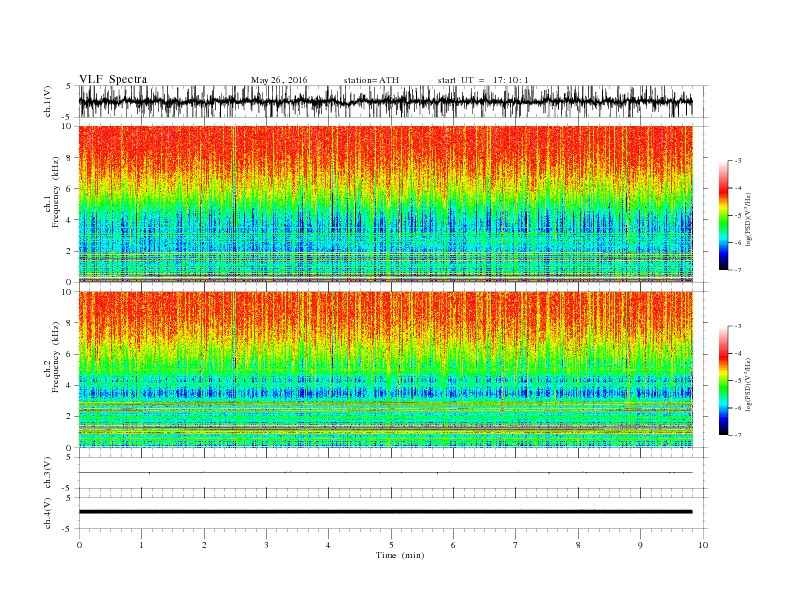Click the '5' tick on the time axis
792x612 pixels.
(391, 545)
